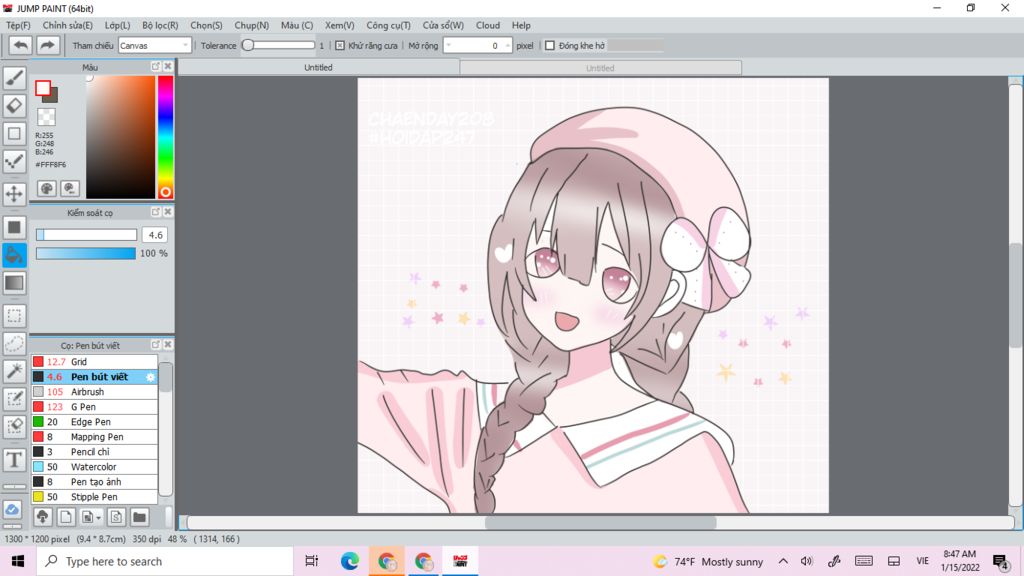Select the Select Eraser tool

pos(14,427)
